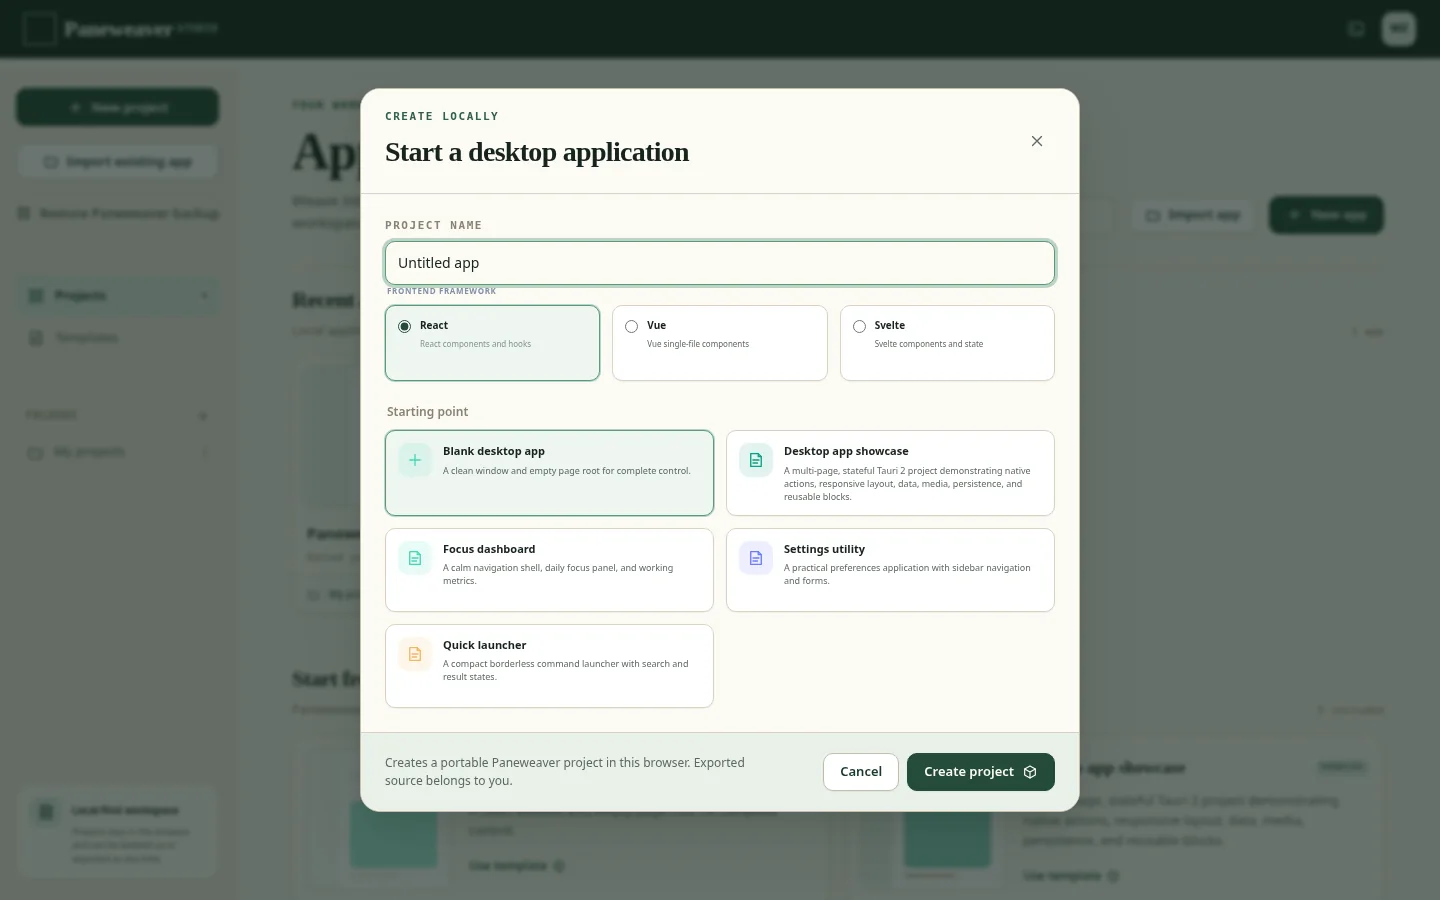The image size is (1440, 900).
Task: Click the Quick launcher template icon
Action: [415, 654]
